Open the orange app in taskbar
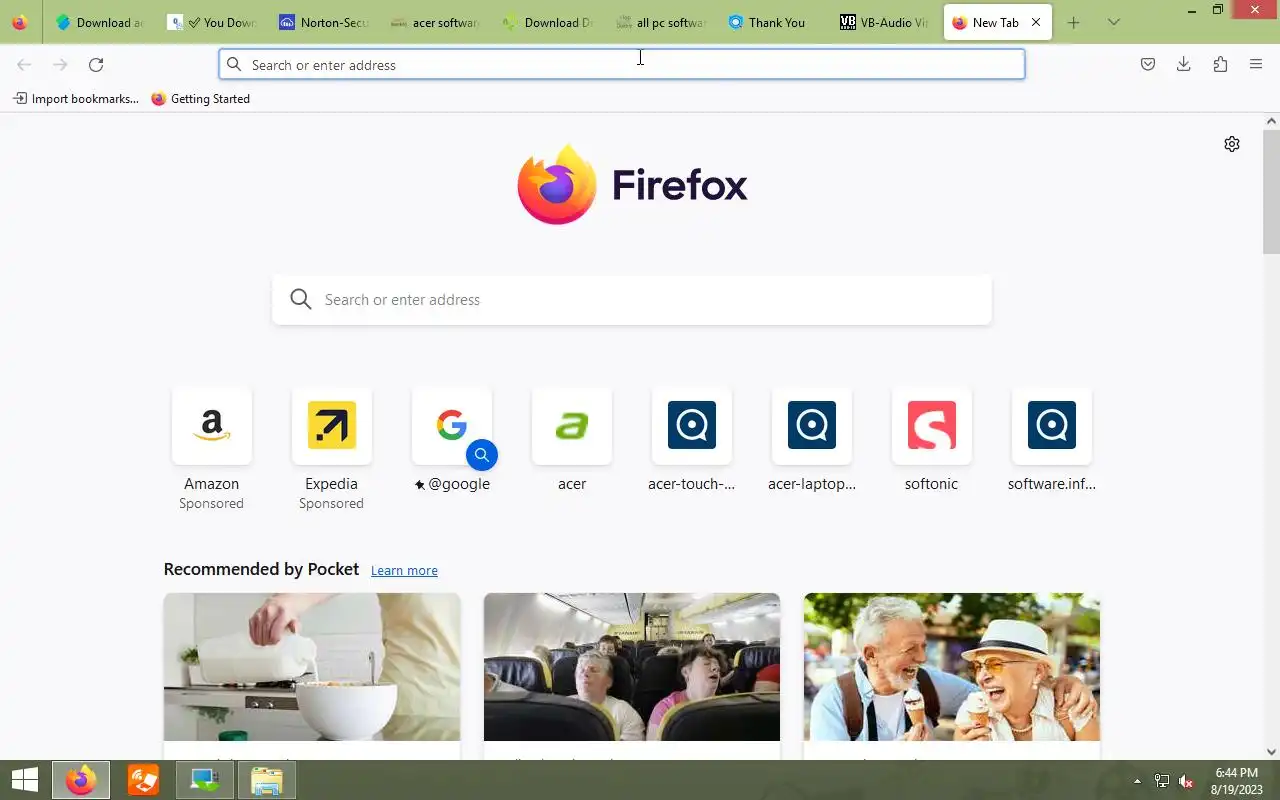The height and width of the screenshot is (800, 1280). 143,780
